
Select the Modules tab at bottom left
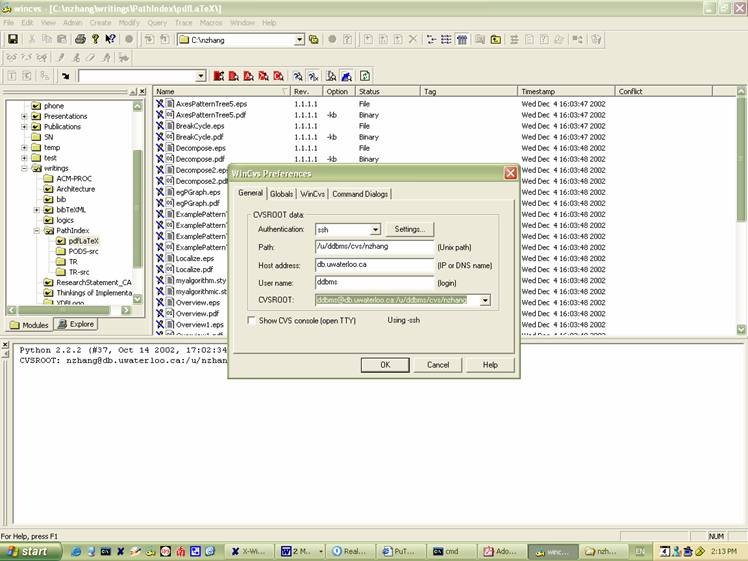tap(29, 325)
